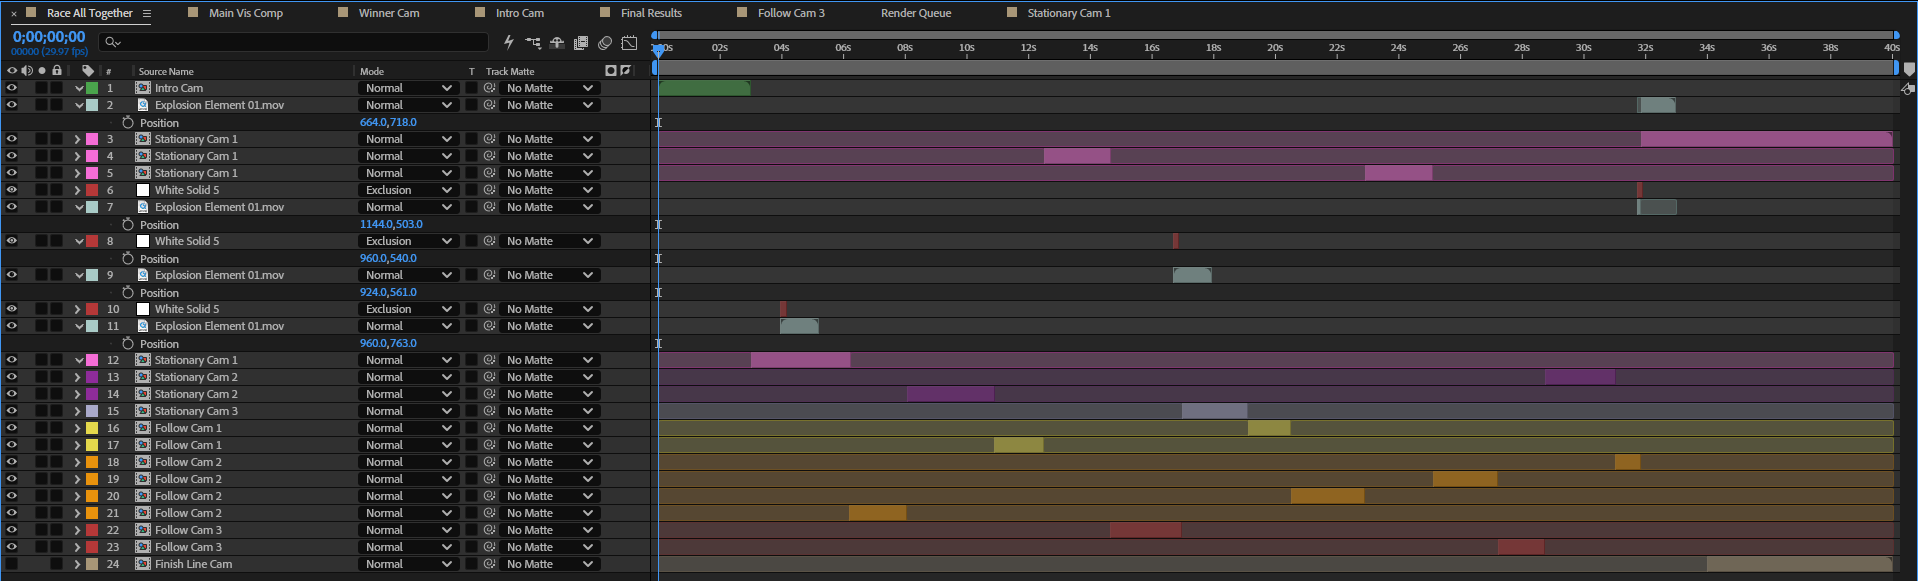
Task: Show layer 24 Finish Line Cam
Action: pos(12,564)
